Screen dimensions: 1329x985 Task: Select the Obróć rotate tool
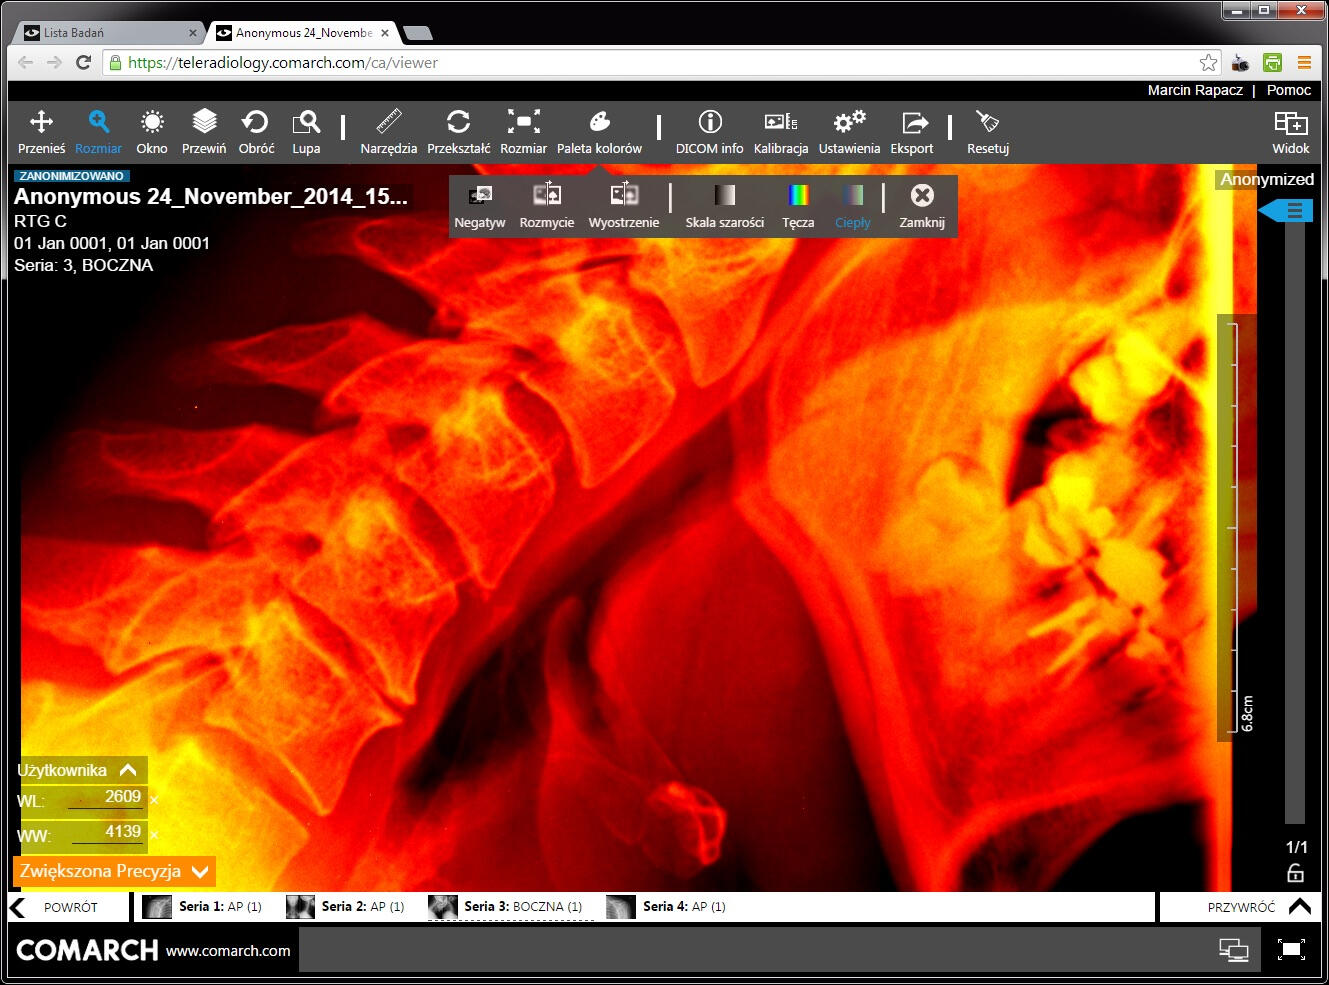(256, 132)
